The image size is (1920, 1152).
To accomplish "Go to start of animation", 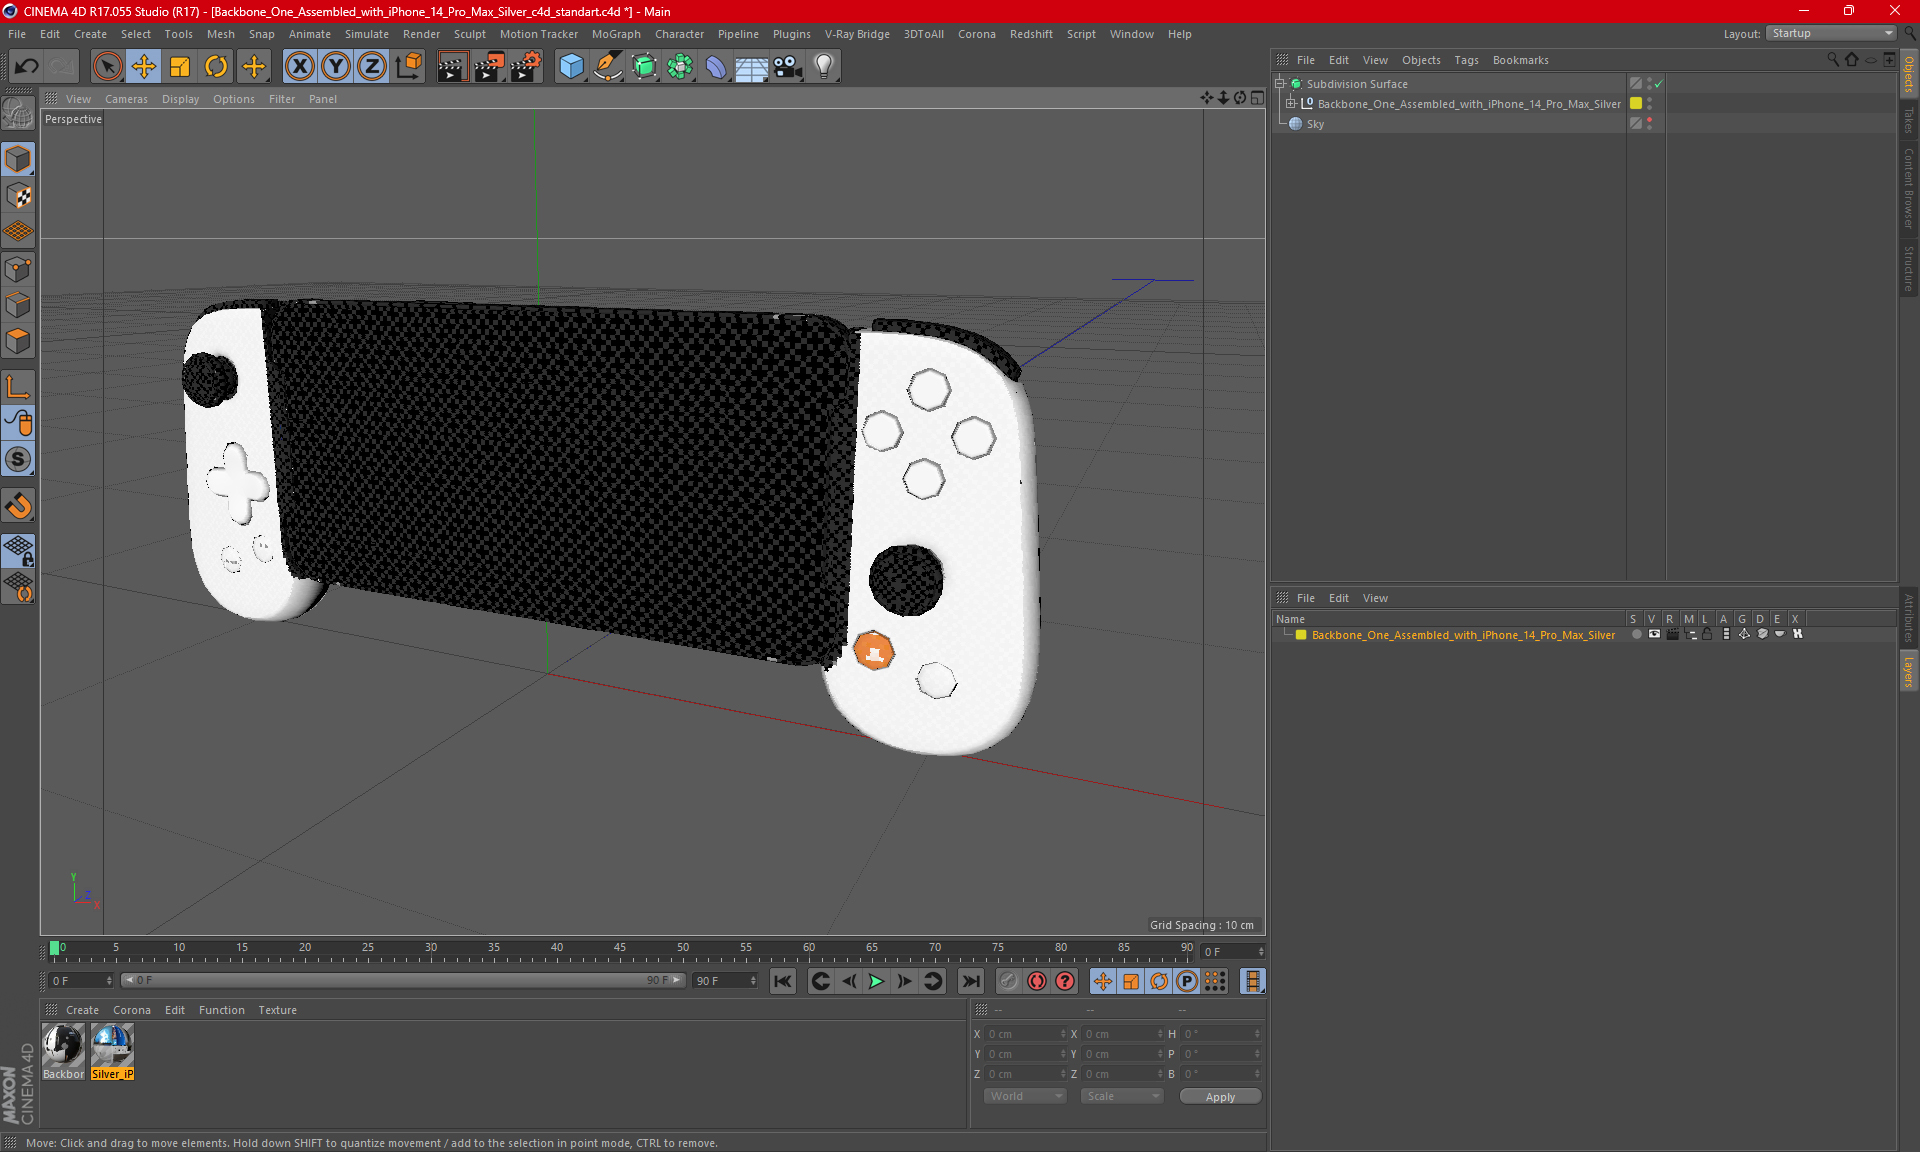I will point(783,981).
